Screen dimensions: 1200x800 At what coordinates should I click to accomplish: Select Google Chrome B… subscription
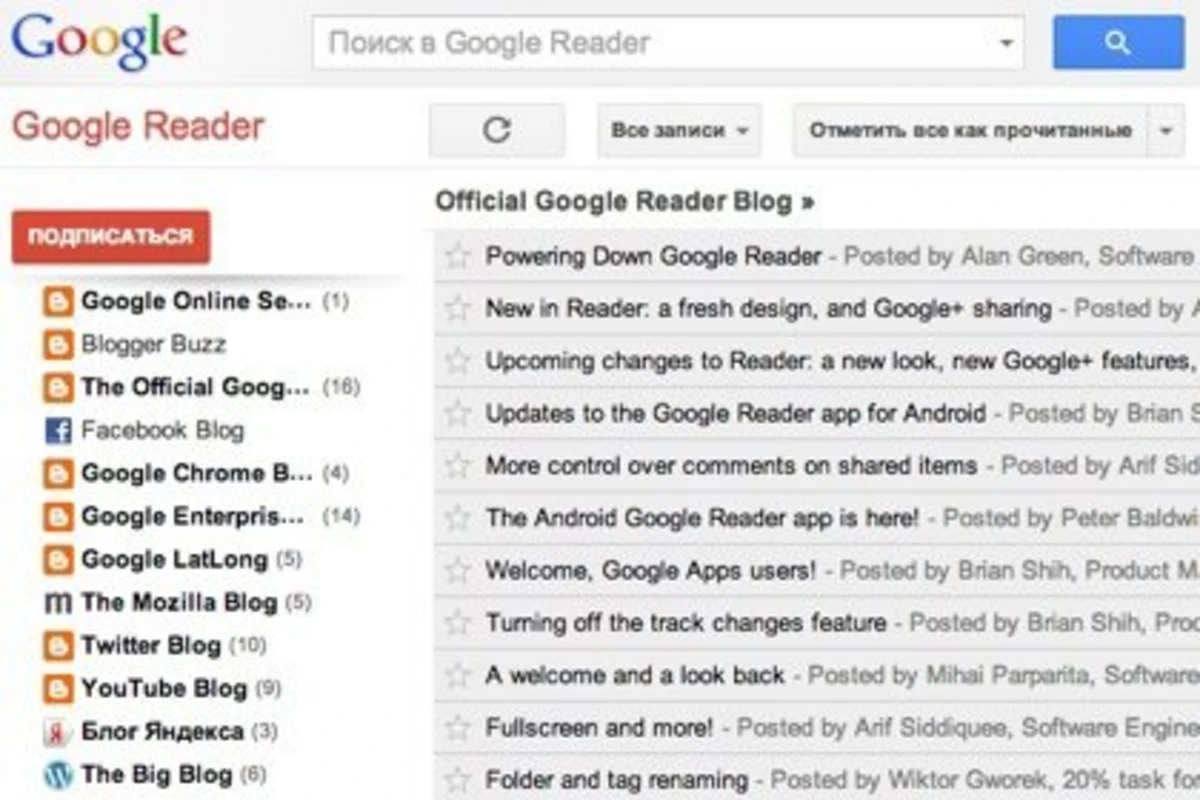[197, 474]
